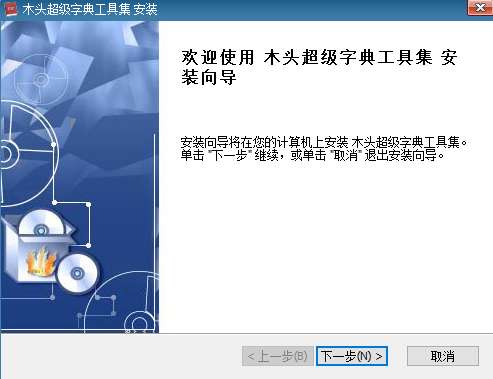The width and height of the screenshot is (493, 379).
Task: Proceed with the 下一步(N) button
Action: click(352, 356)
